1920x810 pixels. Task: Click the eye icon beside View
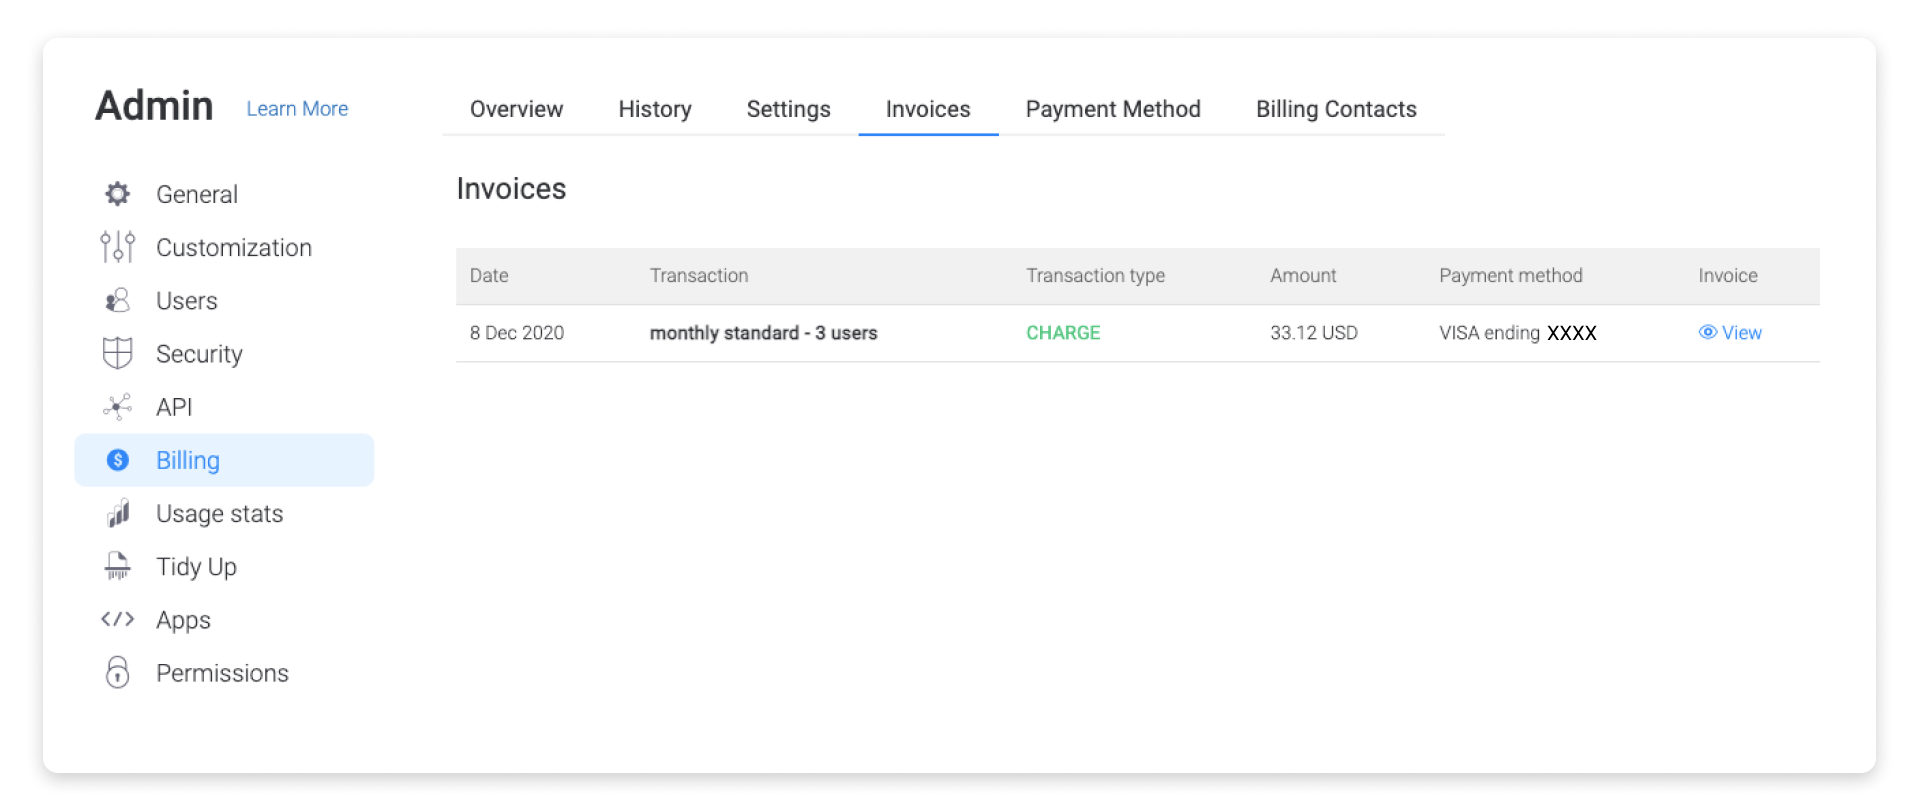tap(1708, 332)
